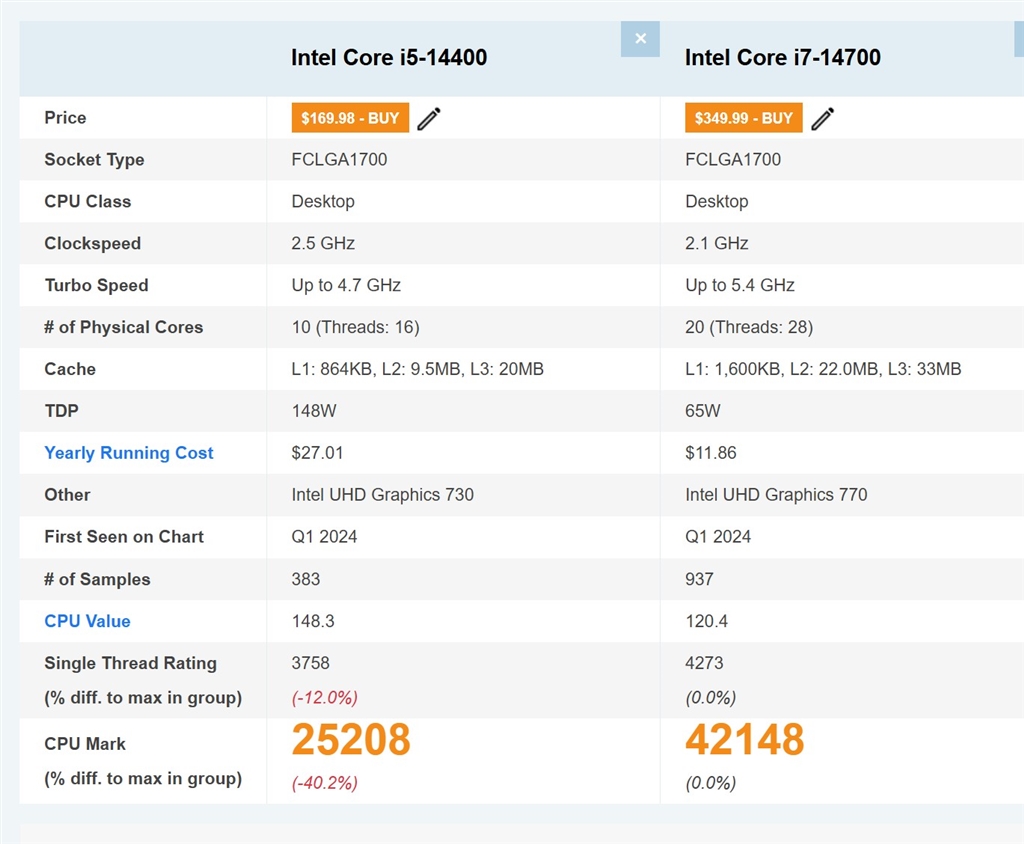Click the CPU Mark row label
This screenshot has height=844, width=1024.
pyautogui.click(x=85, y=744)
